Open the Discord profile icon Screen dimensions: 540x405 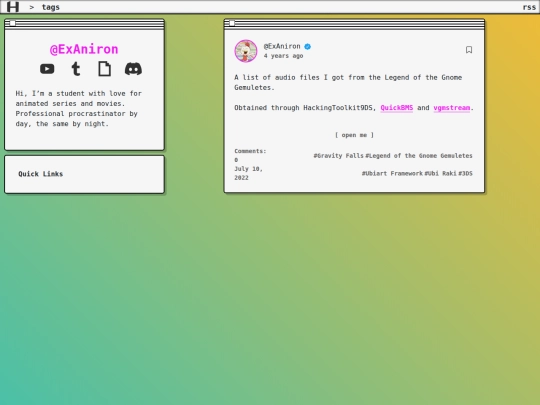tap(133, 69)
